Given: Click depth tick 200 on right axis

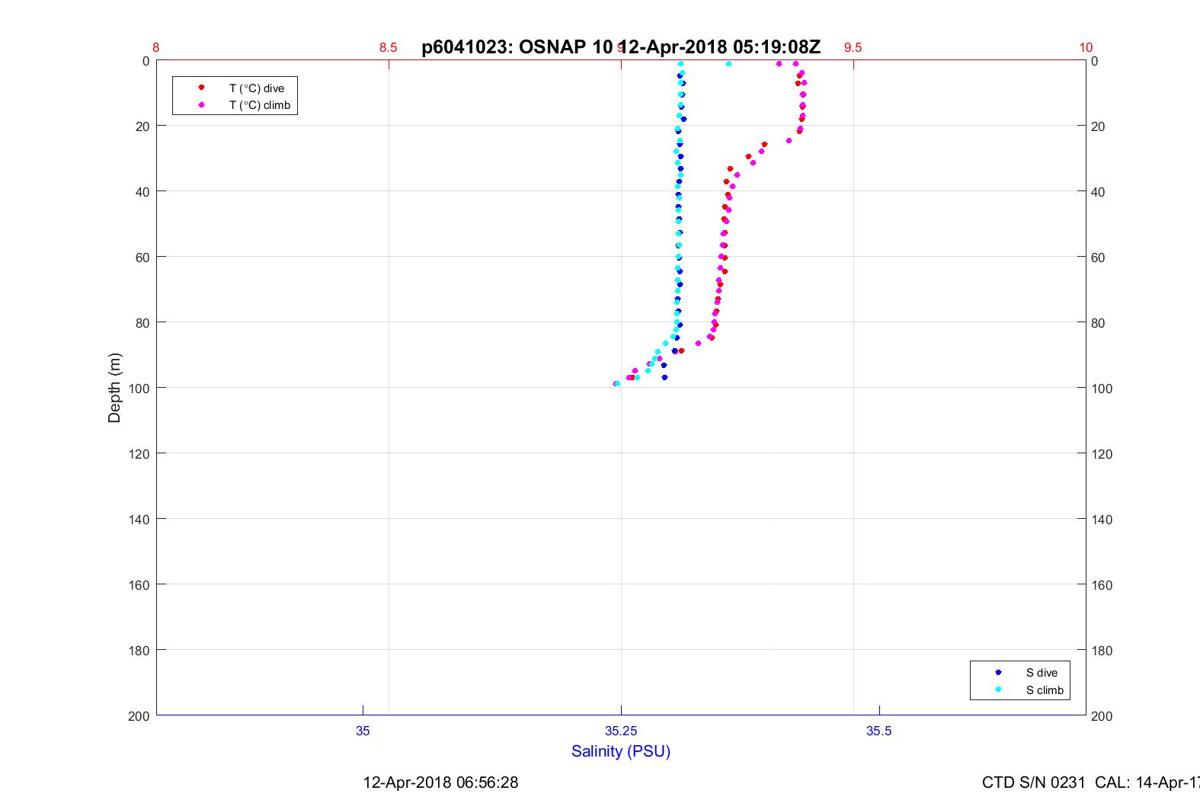Looking at the screenshot, I should pos(1102,716).
